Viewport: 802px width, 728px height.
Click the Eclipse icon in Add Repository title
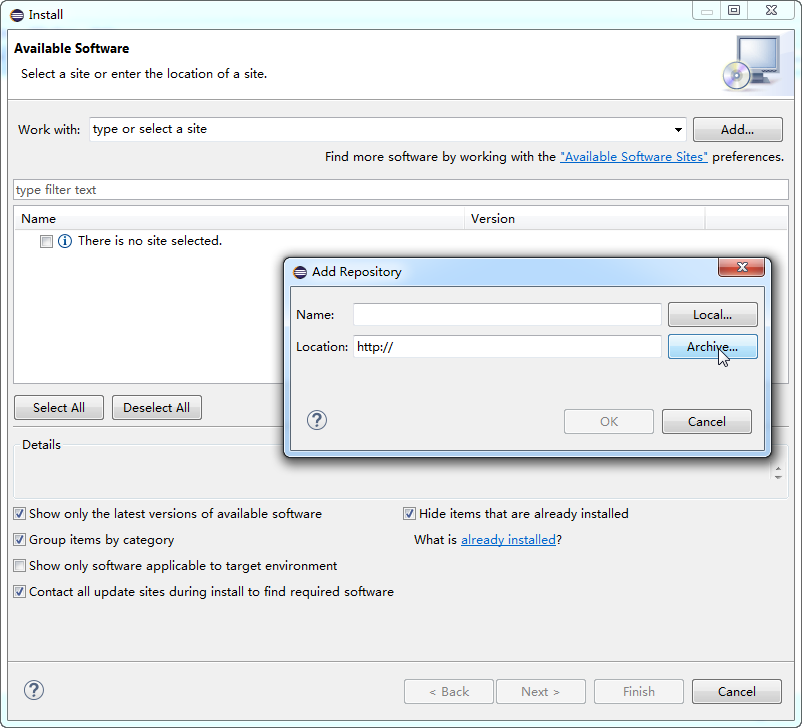(x=300, y=272)
